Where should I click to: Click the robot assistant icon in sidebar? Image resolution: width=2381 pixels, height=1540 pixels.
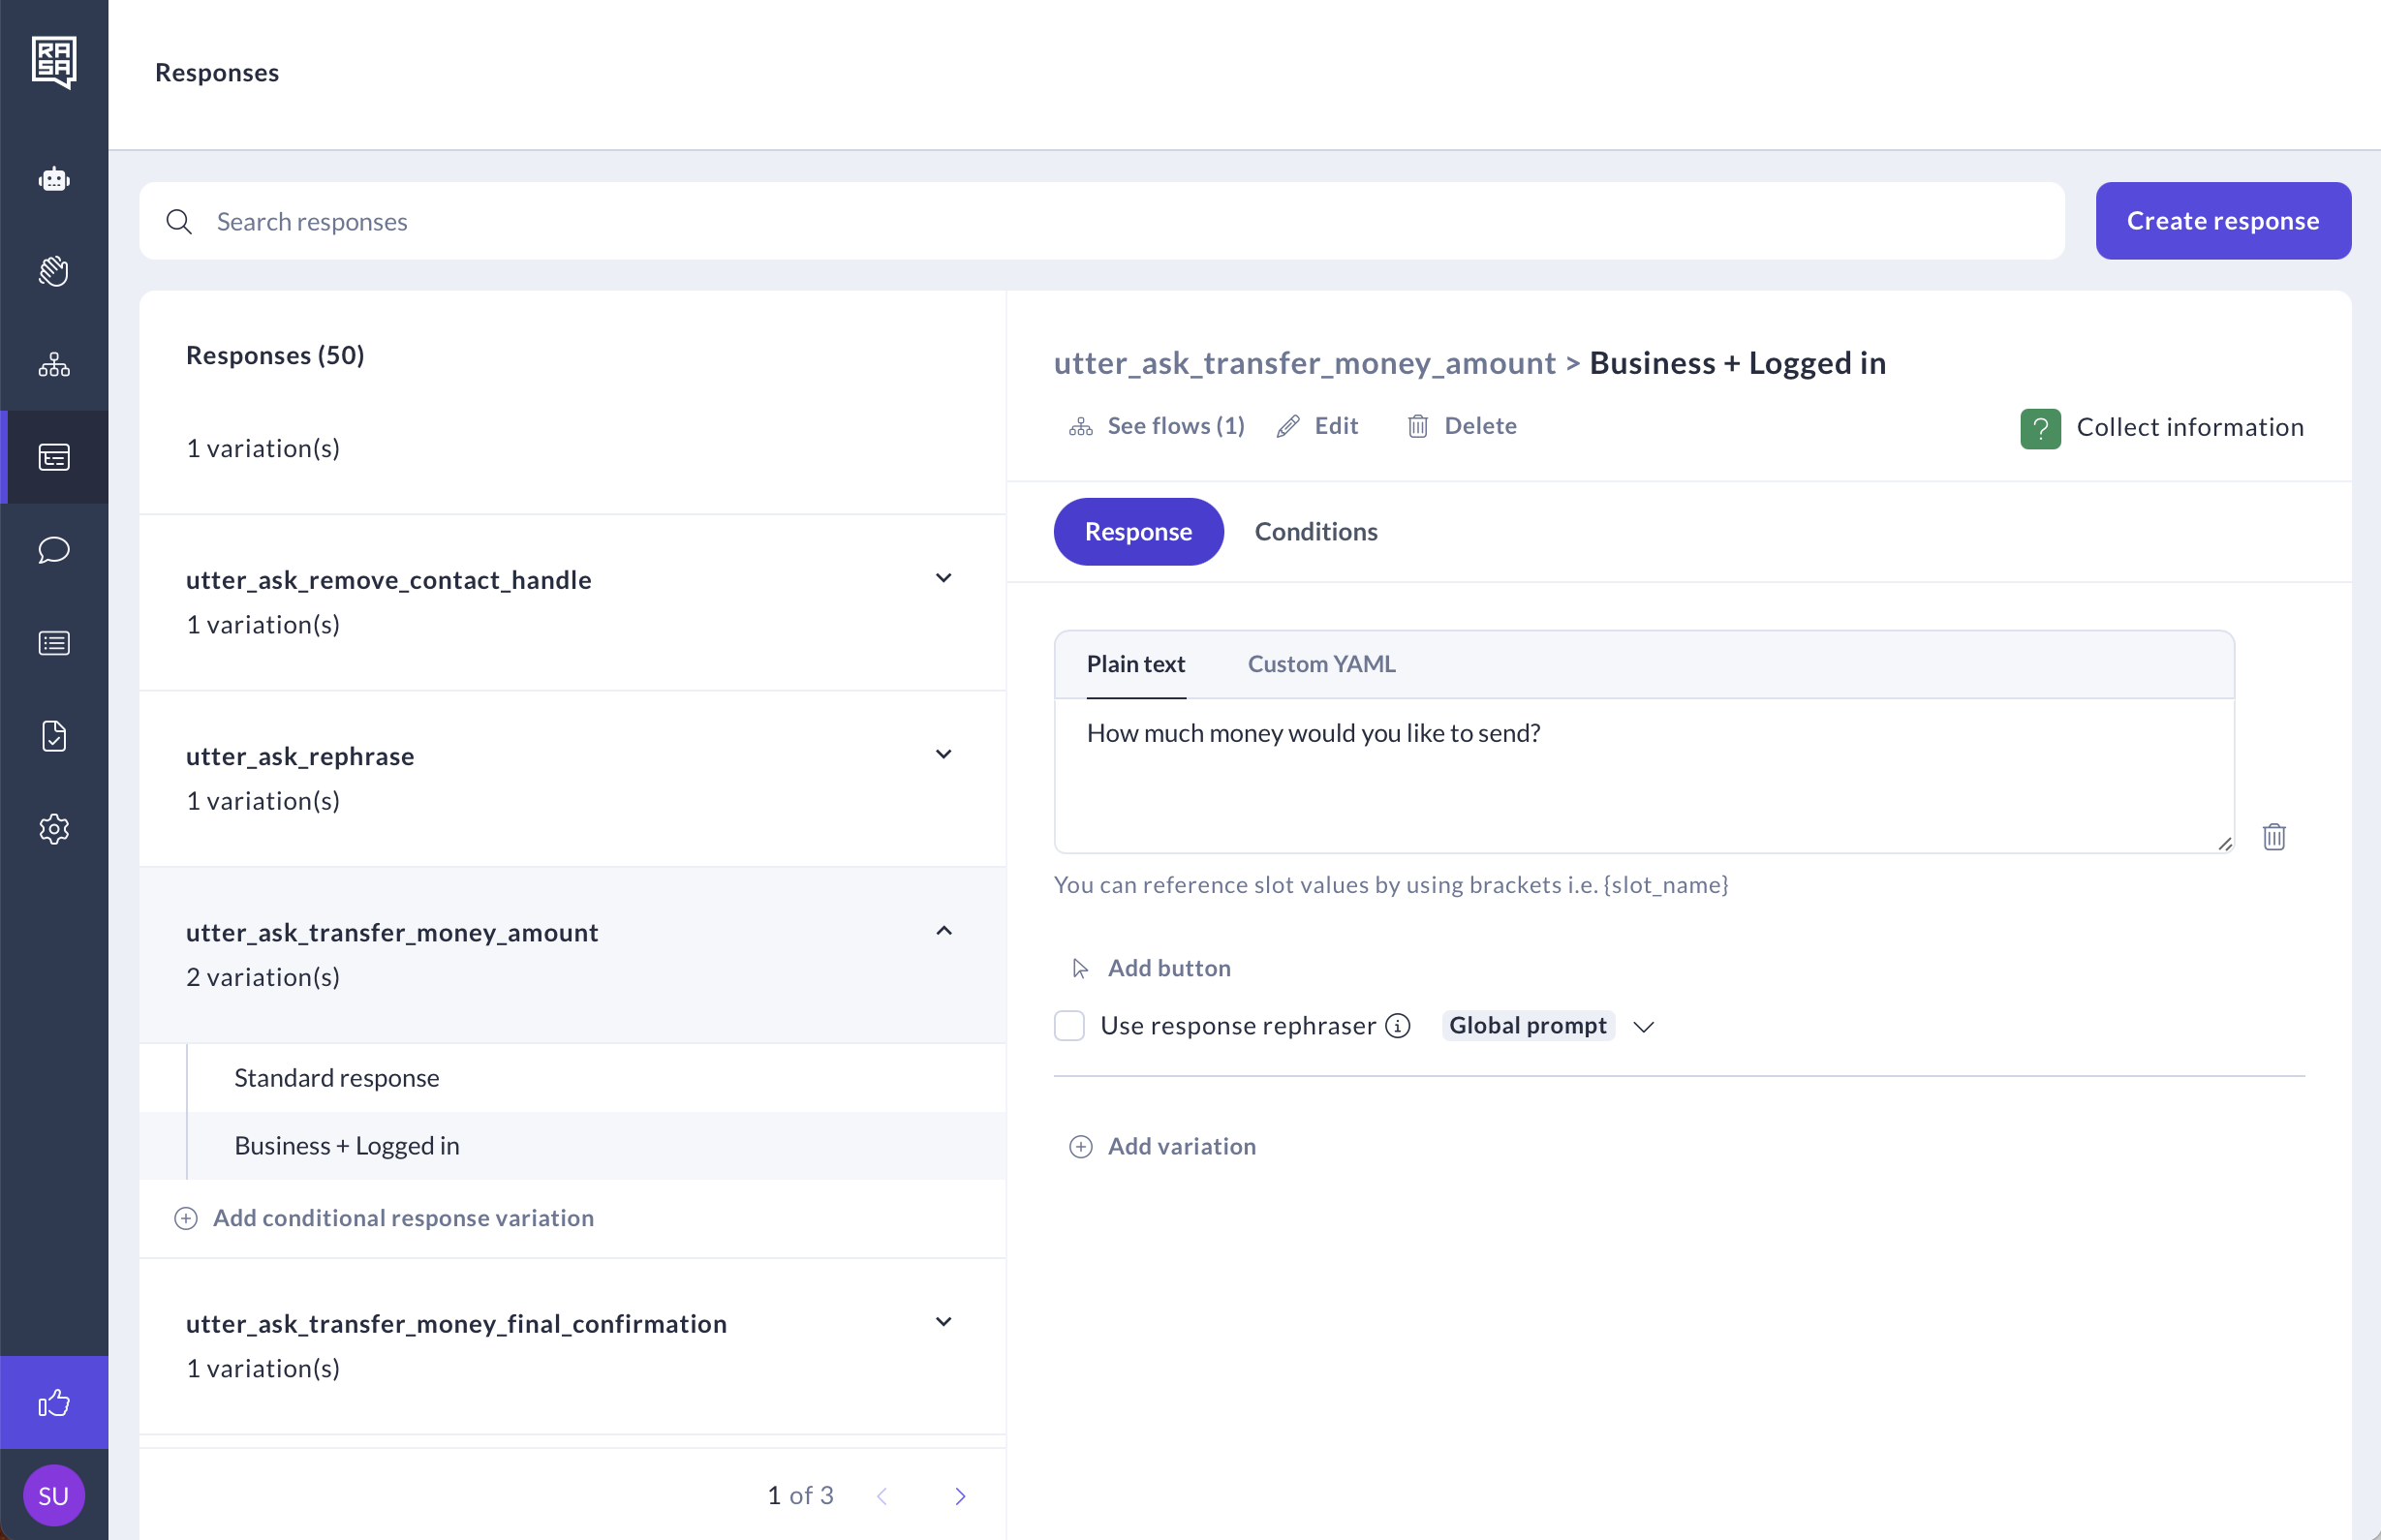click(54, 180)
